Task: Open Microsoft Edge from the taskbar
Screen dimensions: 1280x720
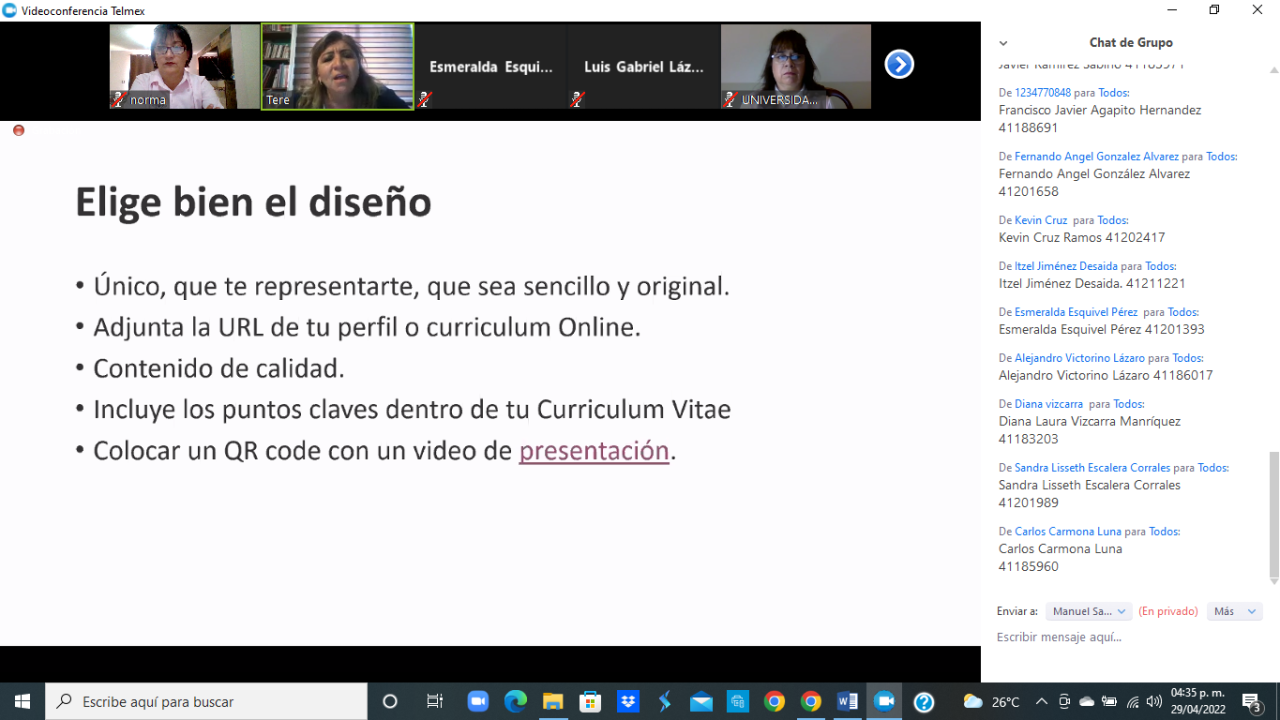Action: pos(515,701)
